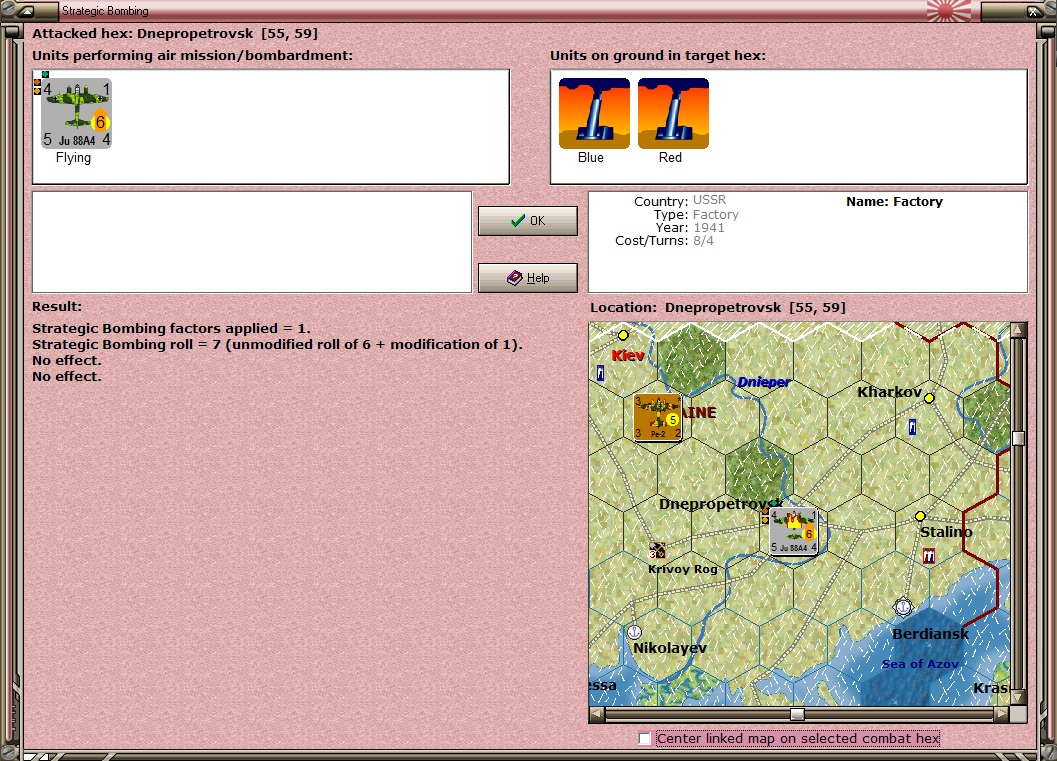Select the Ju 88A4 flying bomber unit
The image size is (1057, 761).
(76, 113)
